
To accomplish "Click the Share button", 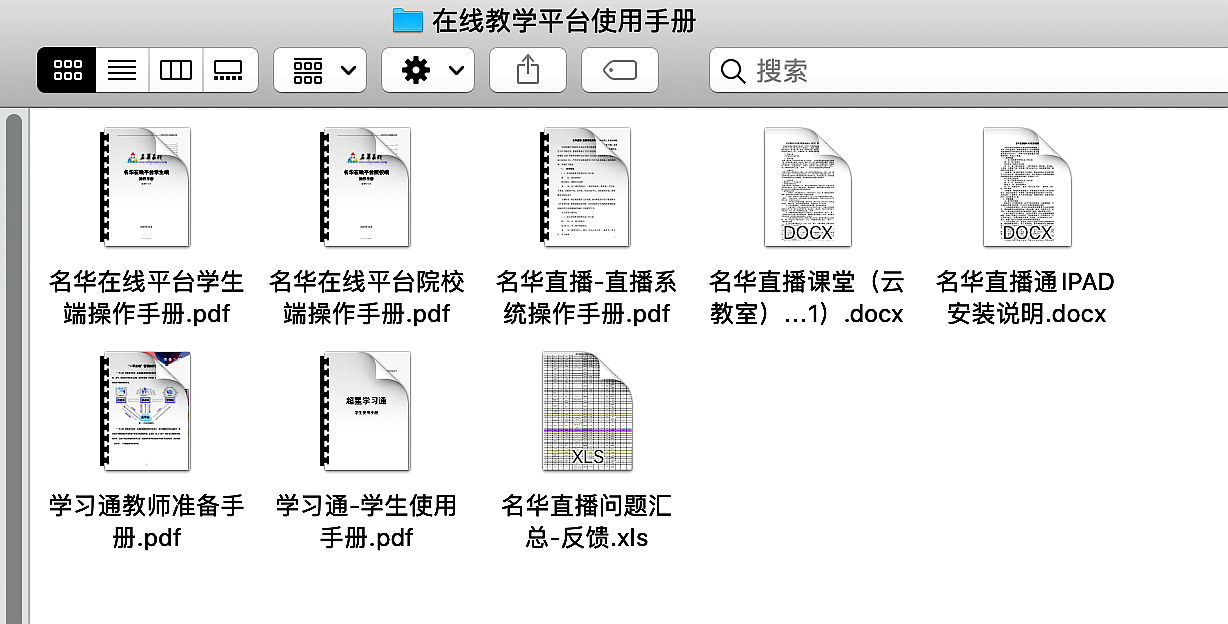I will click(528, 71).
